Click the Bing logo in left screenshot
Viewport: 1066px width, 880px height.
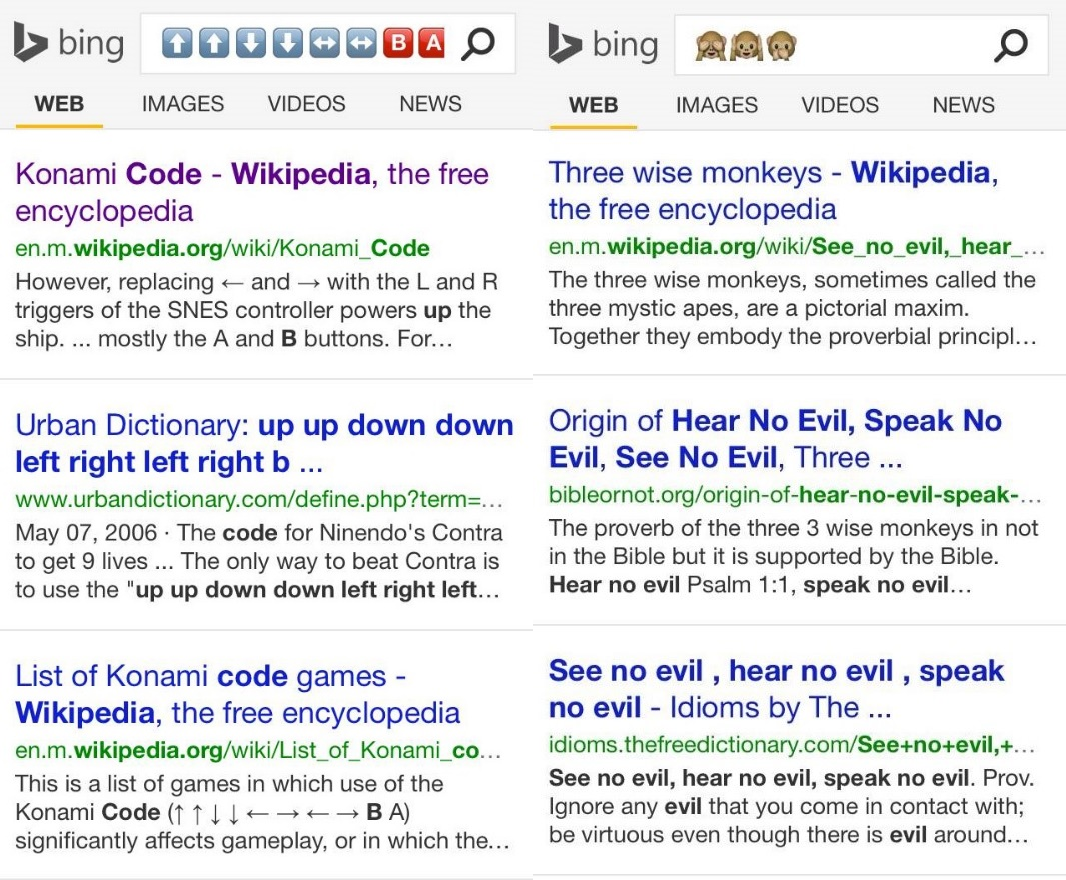tap(69, 43)
